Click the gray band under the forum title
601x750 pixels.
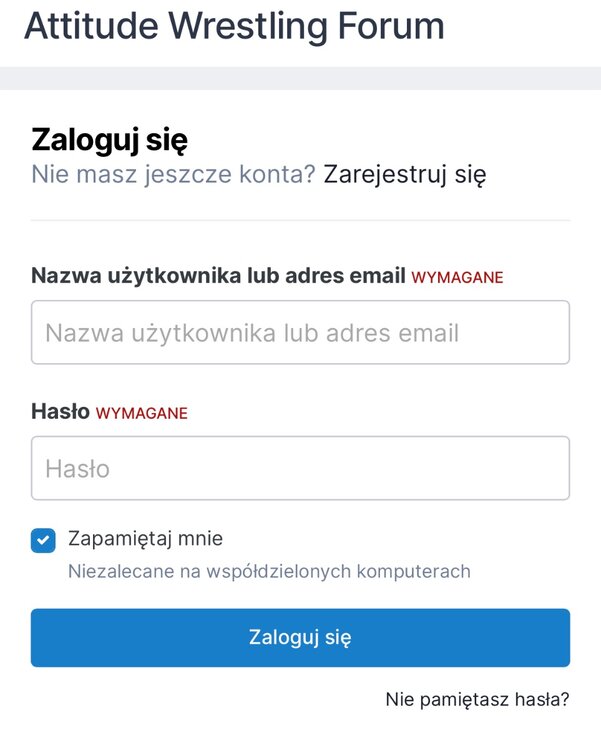tap(300, 79)
